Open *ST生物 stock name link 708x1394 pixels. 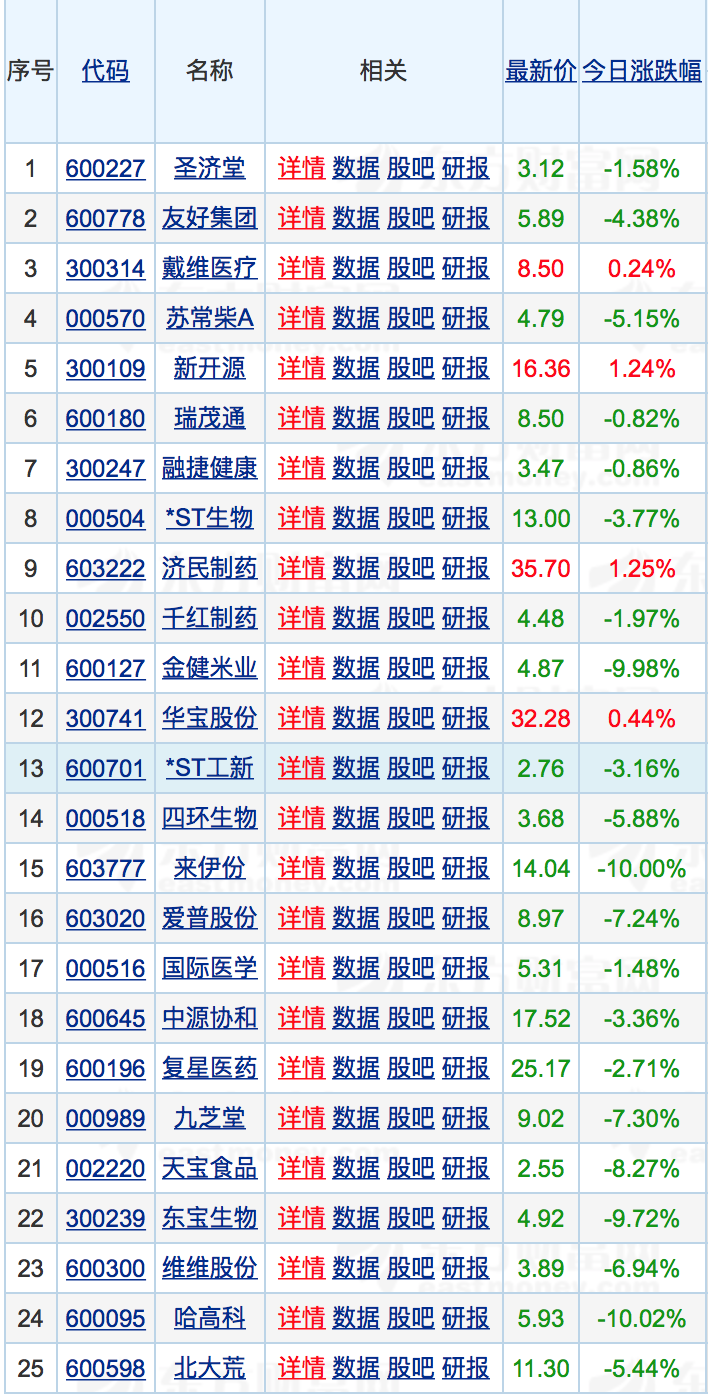(209, 519)
